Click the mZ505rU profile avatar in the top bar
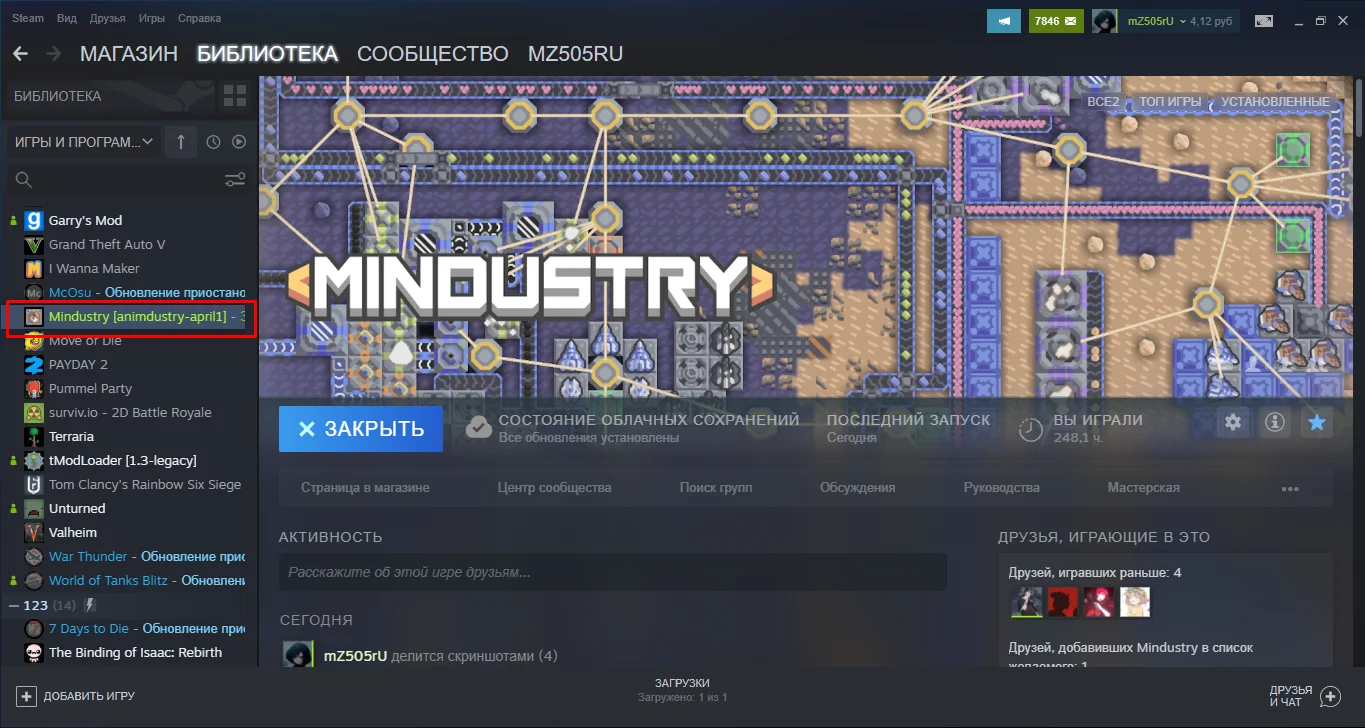 [x=1104, y=20]
